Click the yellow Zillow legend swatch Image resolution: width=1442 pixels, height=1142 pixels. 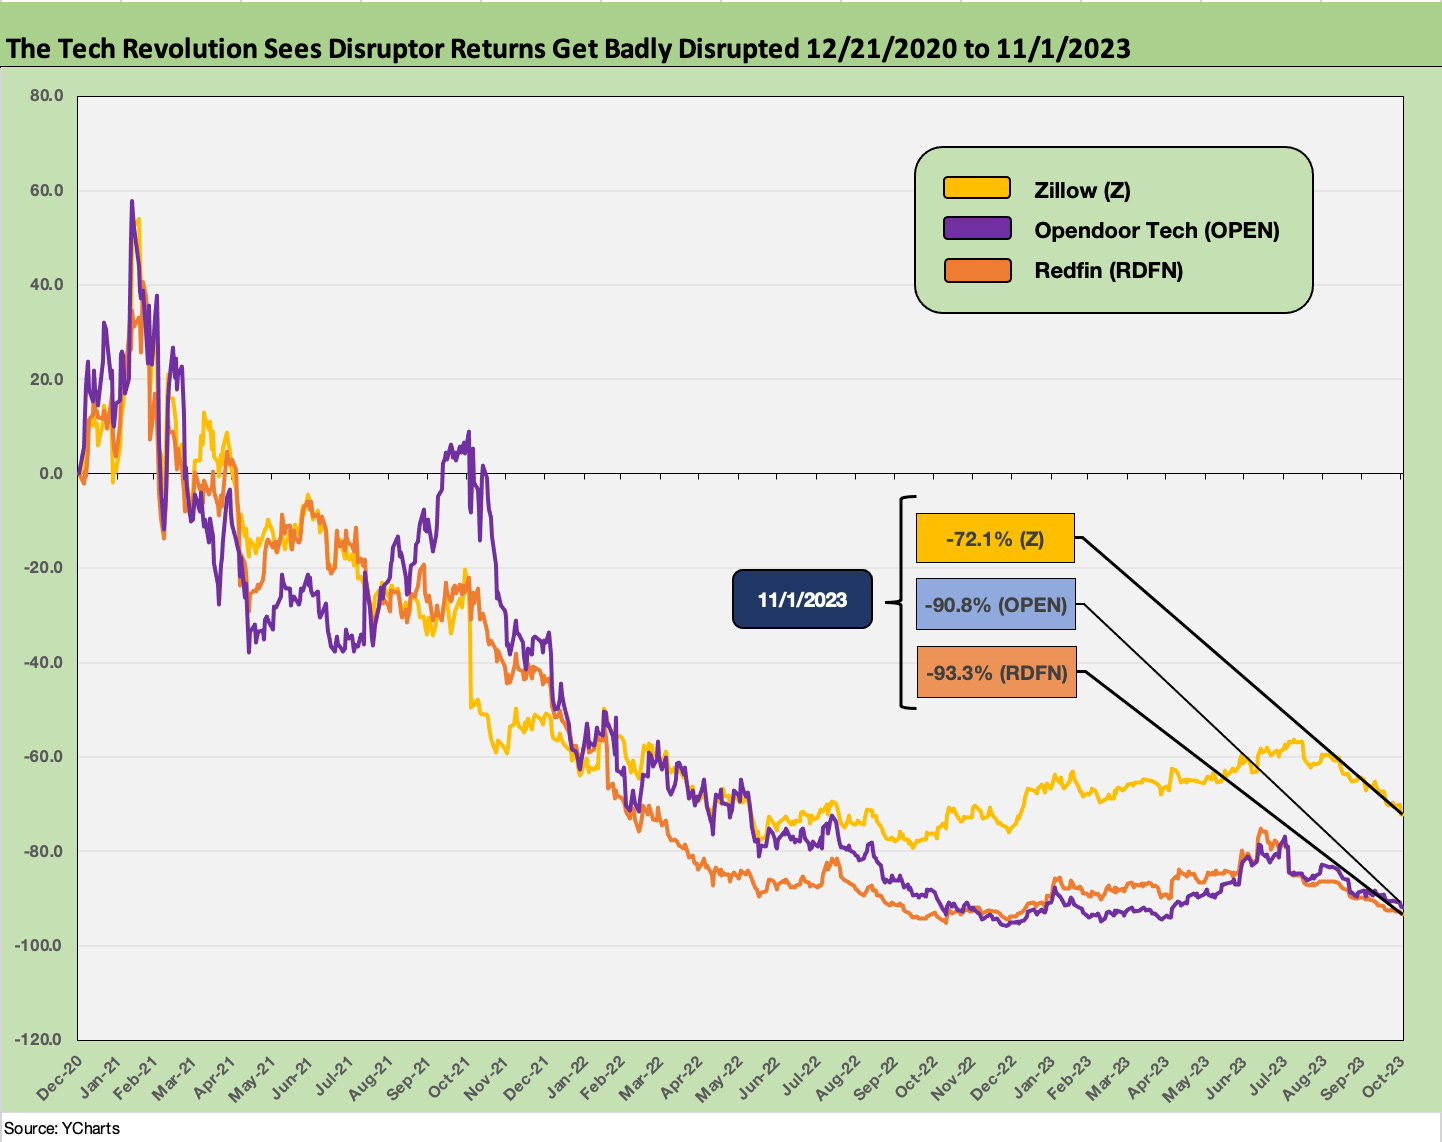[x=977, y=188]
